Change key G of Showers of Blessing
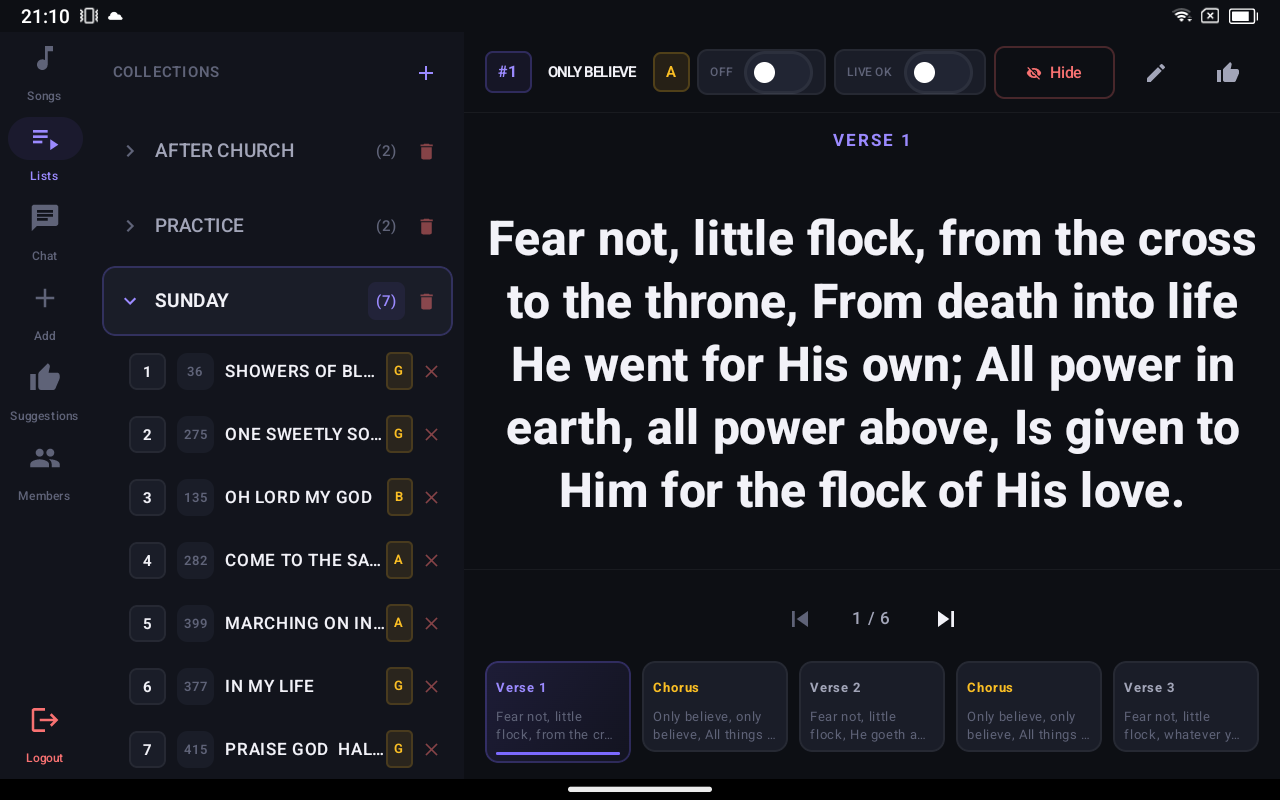The width and height of the screenshot is (1280, 800). [x=399, y=371]
